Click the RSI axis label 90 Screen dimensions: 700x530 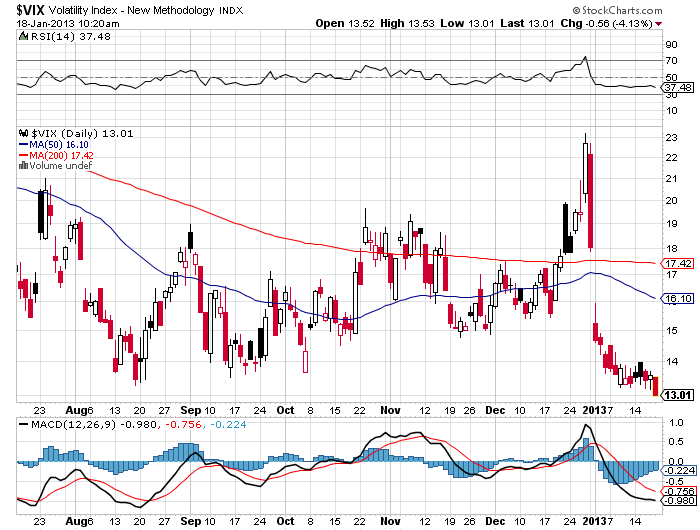(x=671, y=44)
